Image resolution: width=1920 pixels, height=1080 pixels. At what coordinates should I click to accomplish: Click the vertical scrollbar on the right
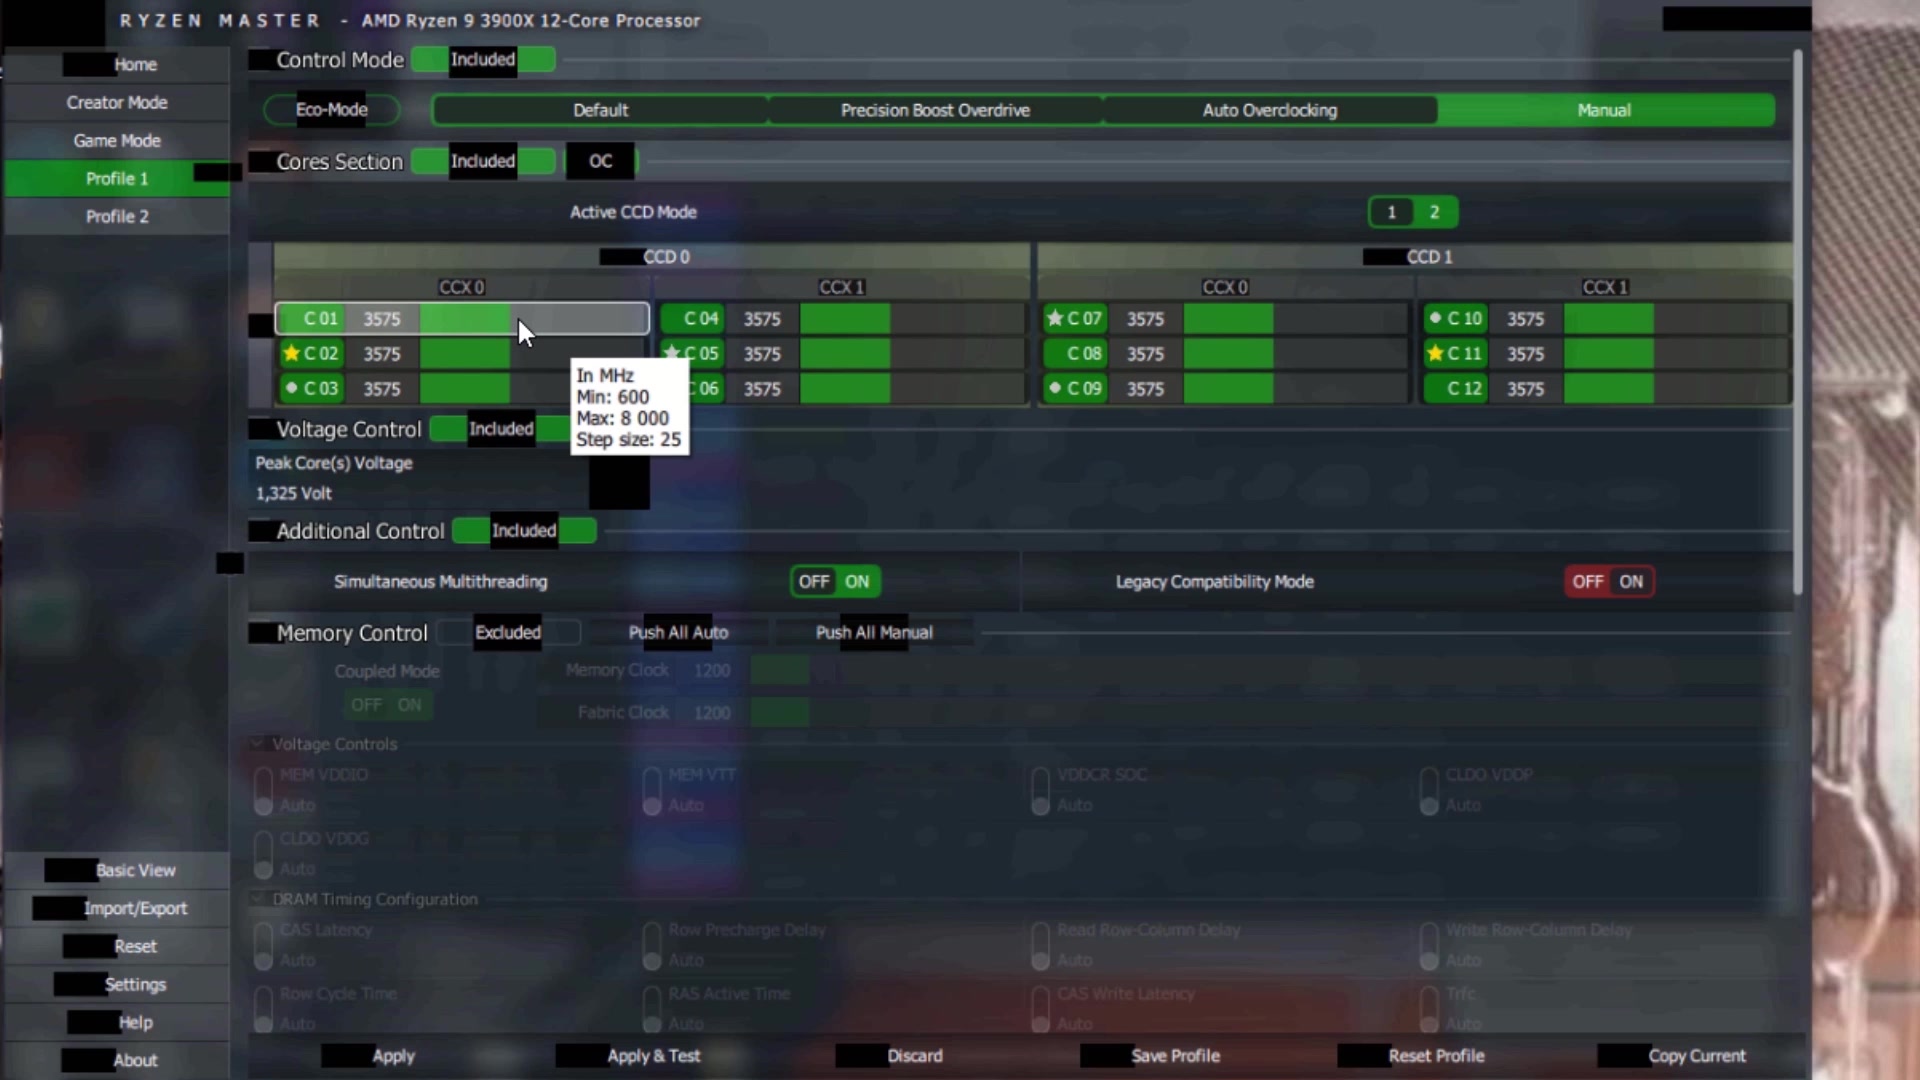tap(1797, 320)
